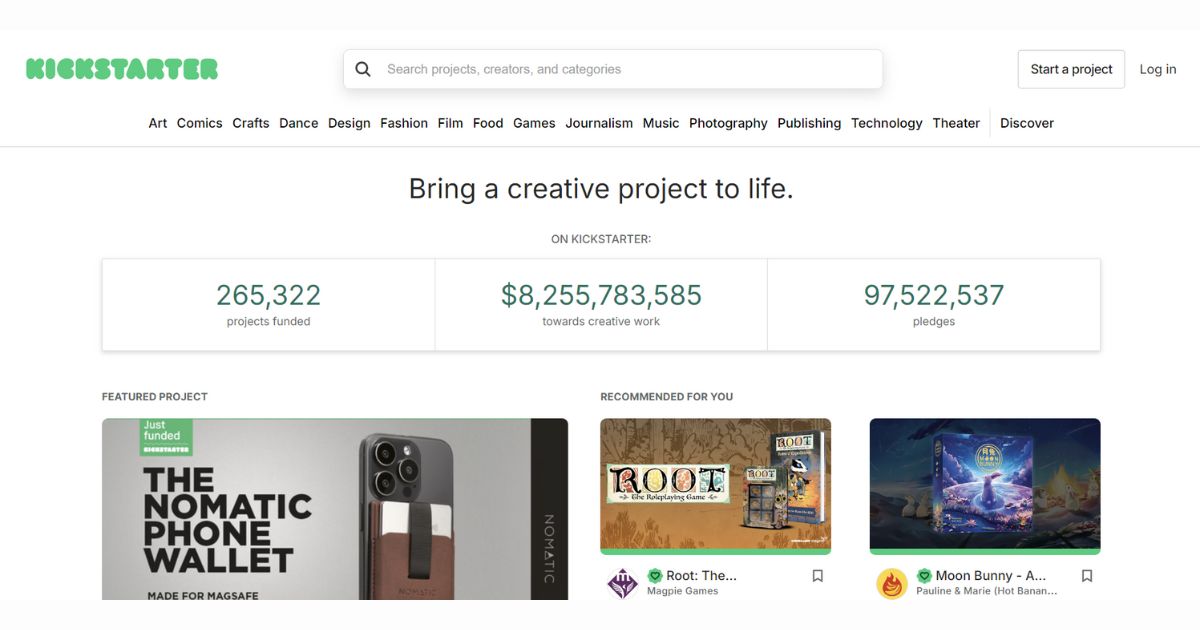Viewport: 1200px width, 630px height.
Task: Browse the Art category
Action: pos(157,122)
